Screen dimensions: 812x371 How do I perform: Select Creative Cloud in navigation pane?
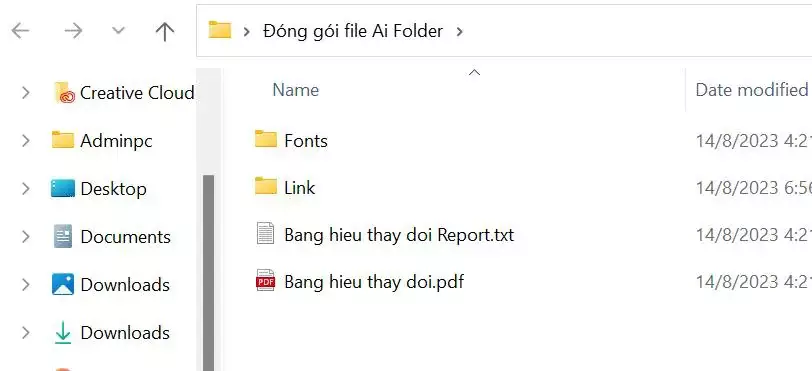[x=137, y=93]
